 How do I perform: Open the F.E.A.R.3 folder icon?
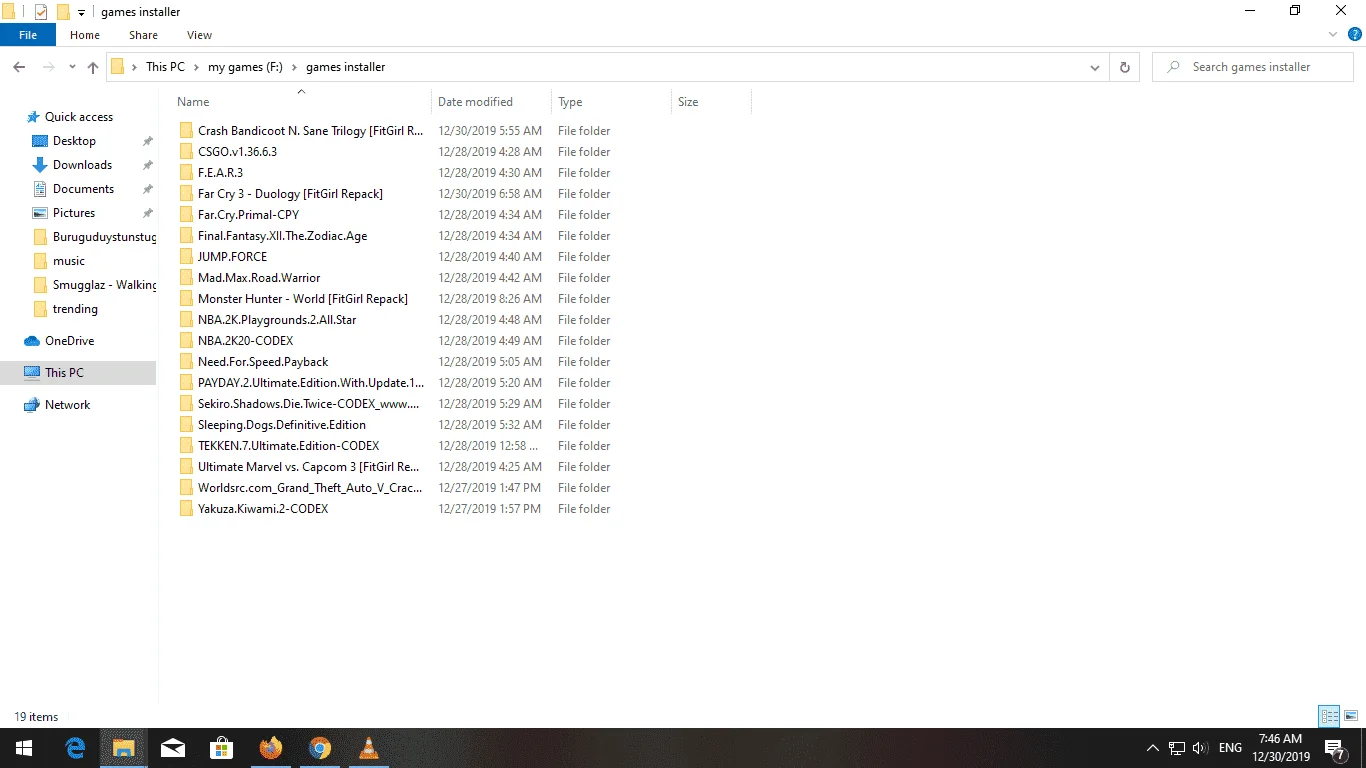pyautogui.click(x=186, y=173)
